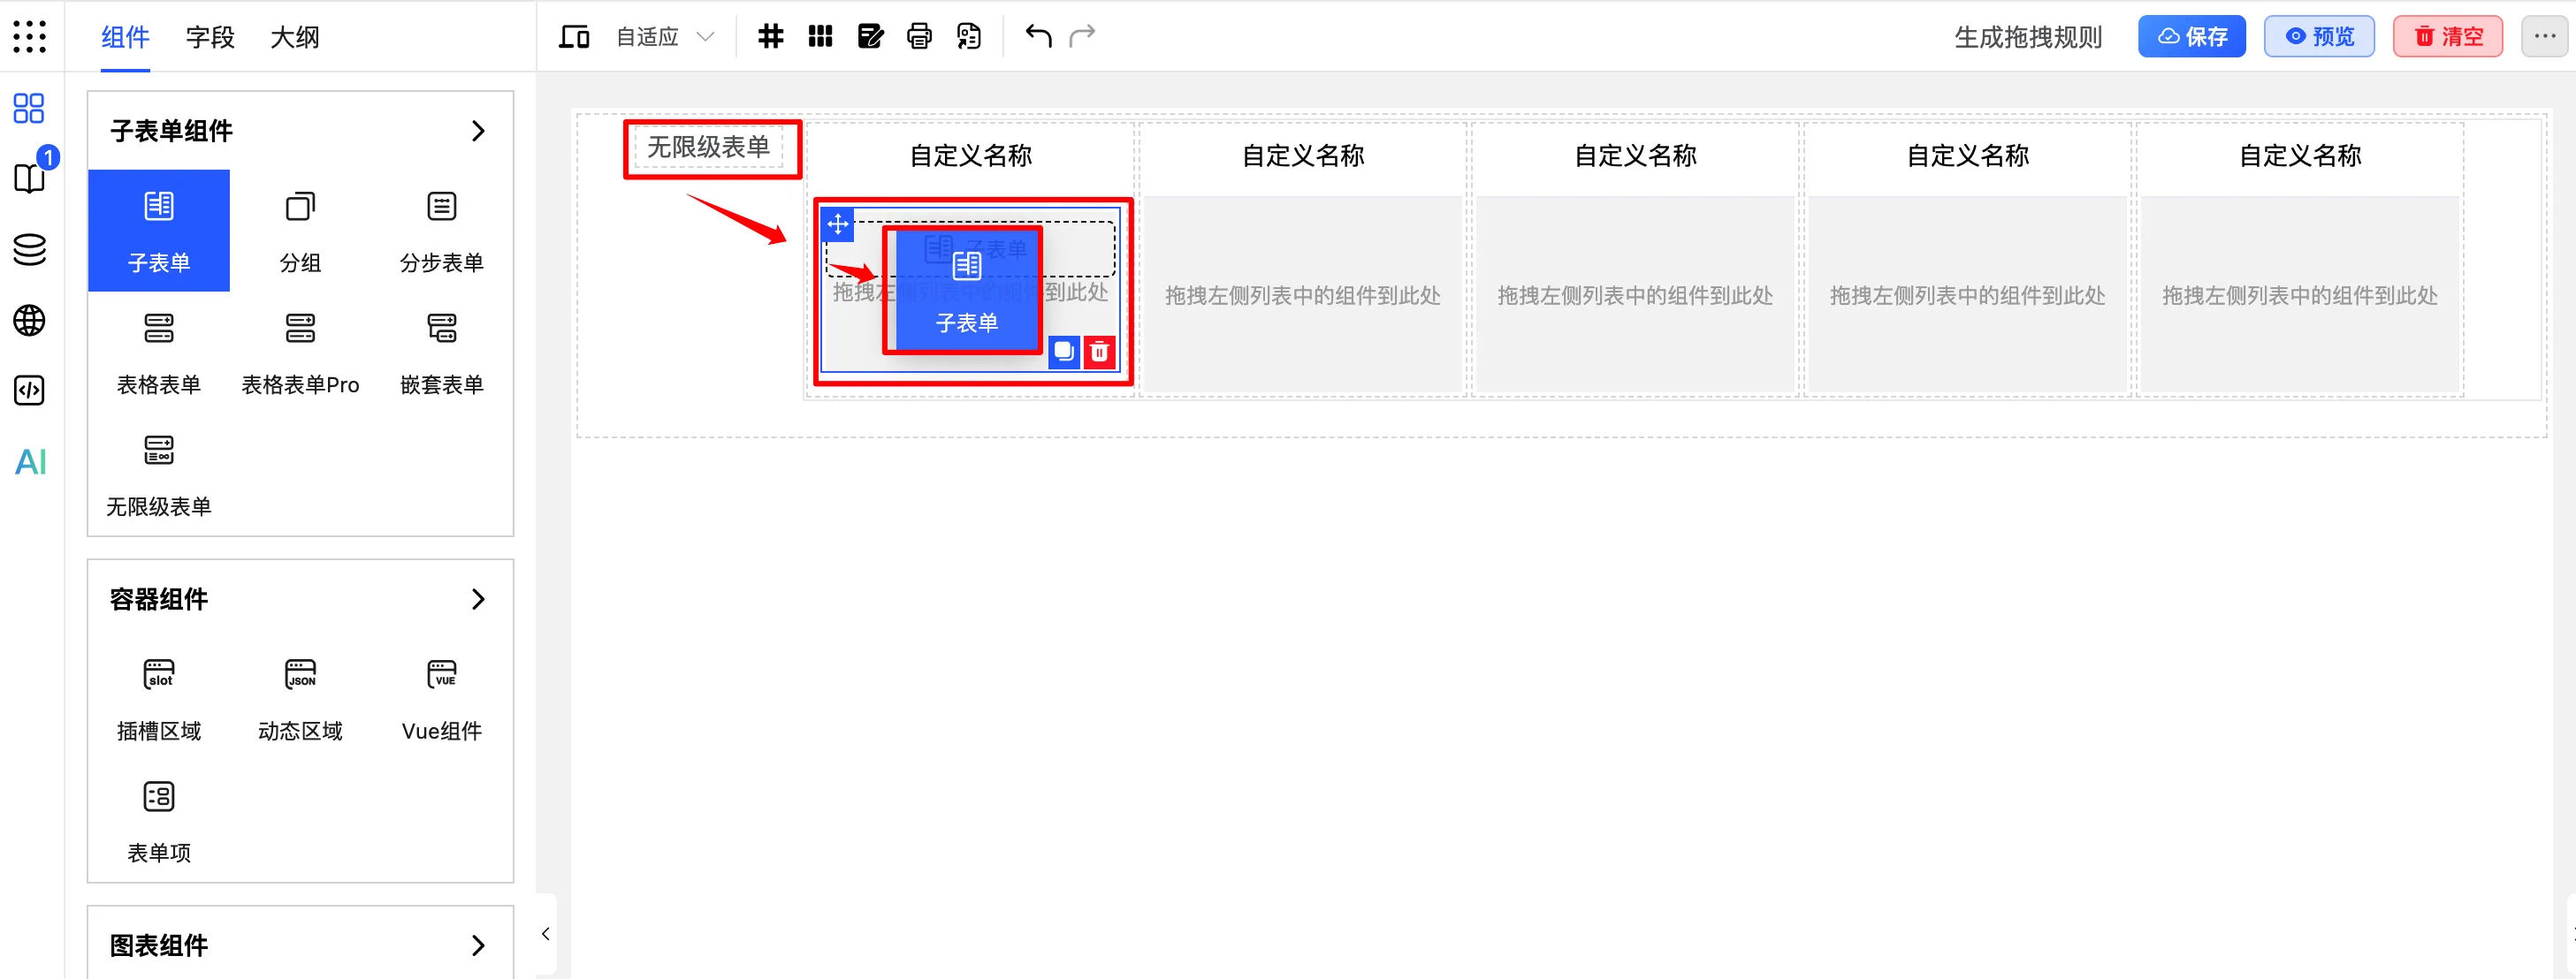
Task: Click the redo arrow in the toolbar
Action: [1083, 36]
